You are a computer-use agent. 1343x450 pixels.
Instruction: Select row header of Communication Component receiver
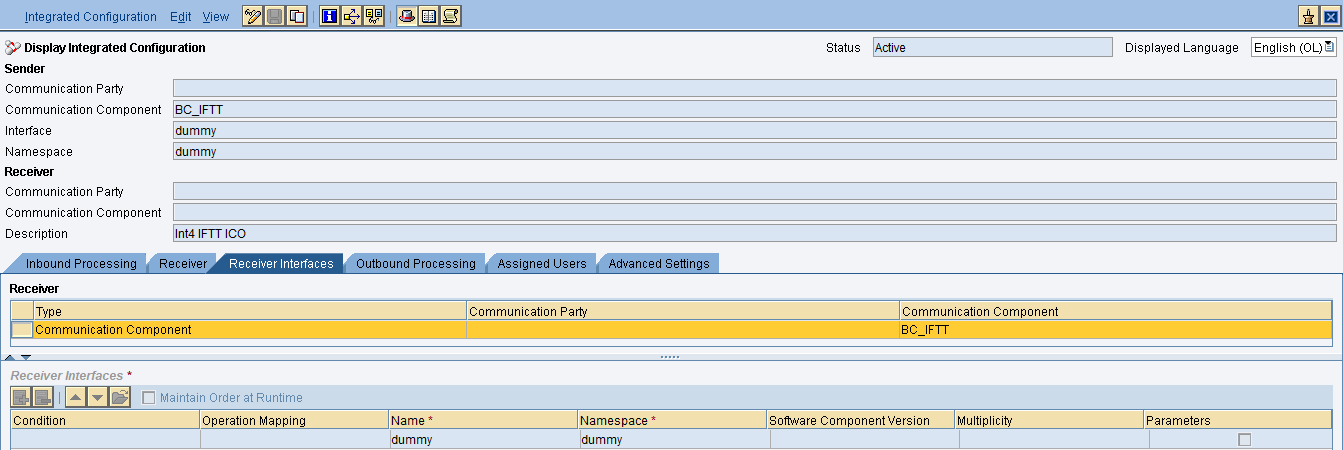[x=21, y=330]
